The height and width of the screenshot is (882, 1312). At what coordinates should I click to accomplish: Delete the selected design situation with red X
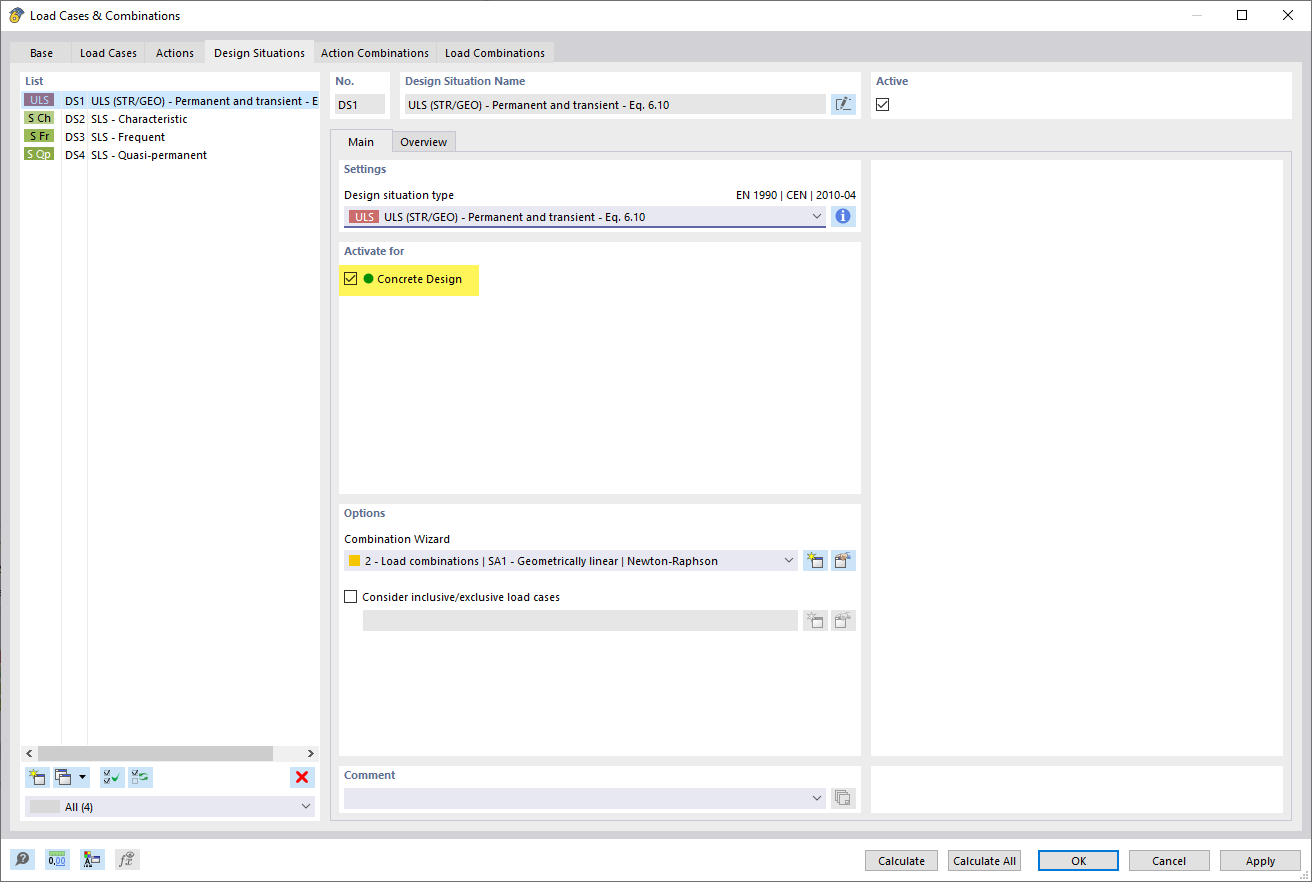[302, 777]
